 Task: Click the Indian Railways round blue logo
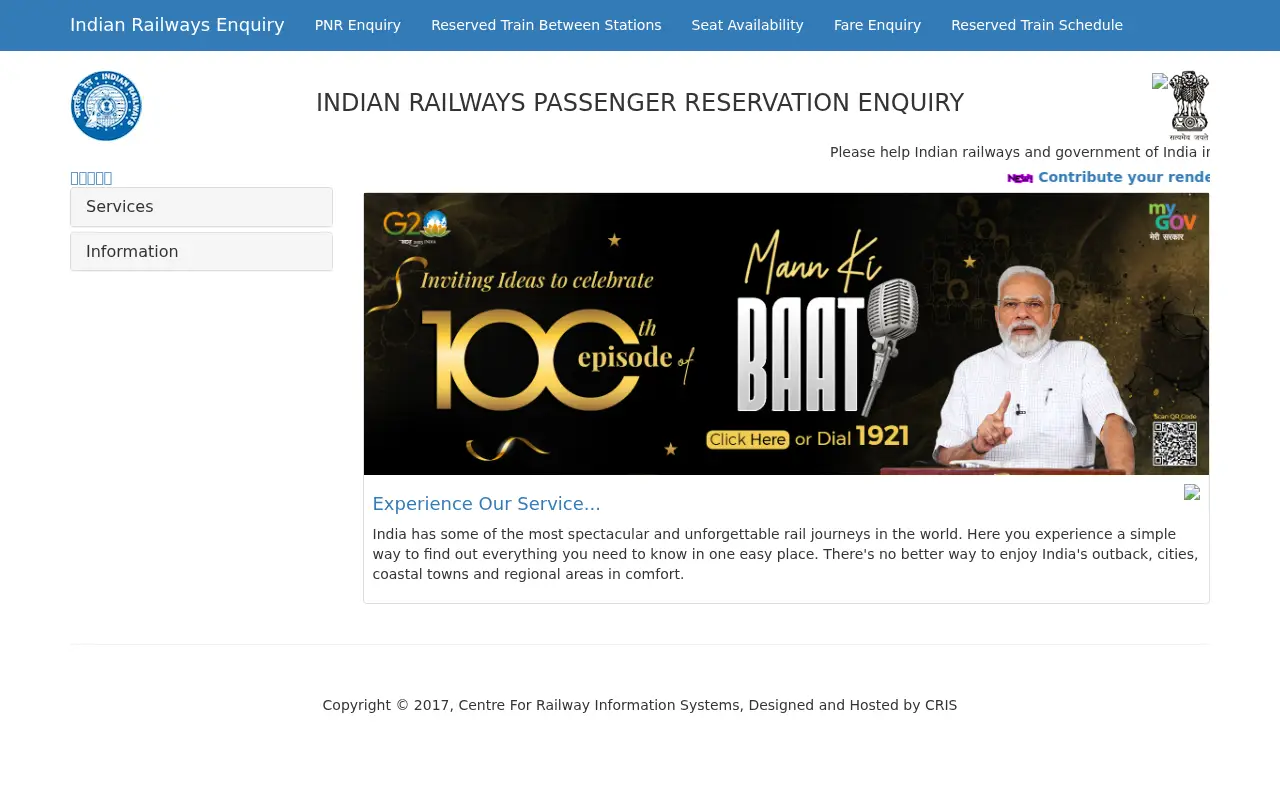[106, 106]
